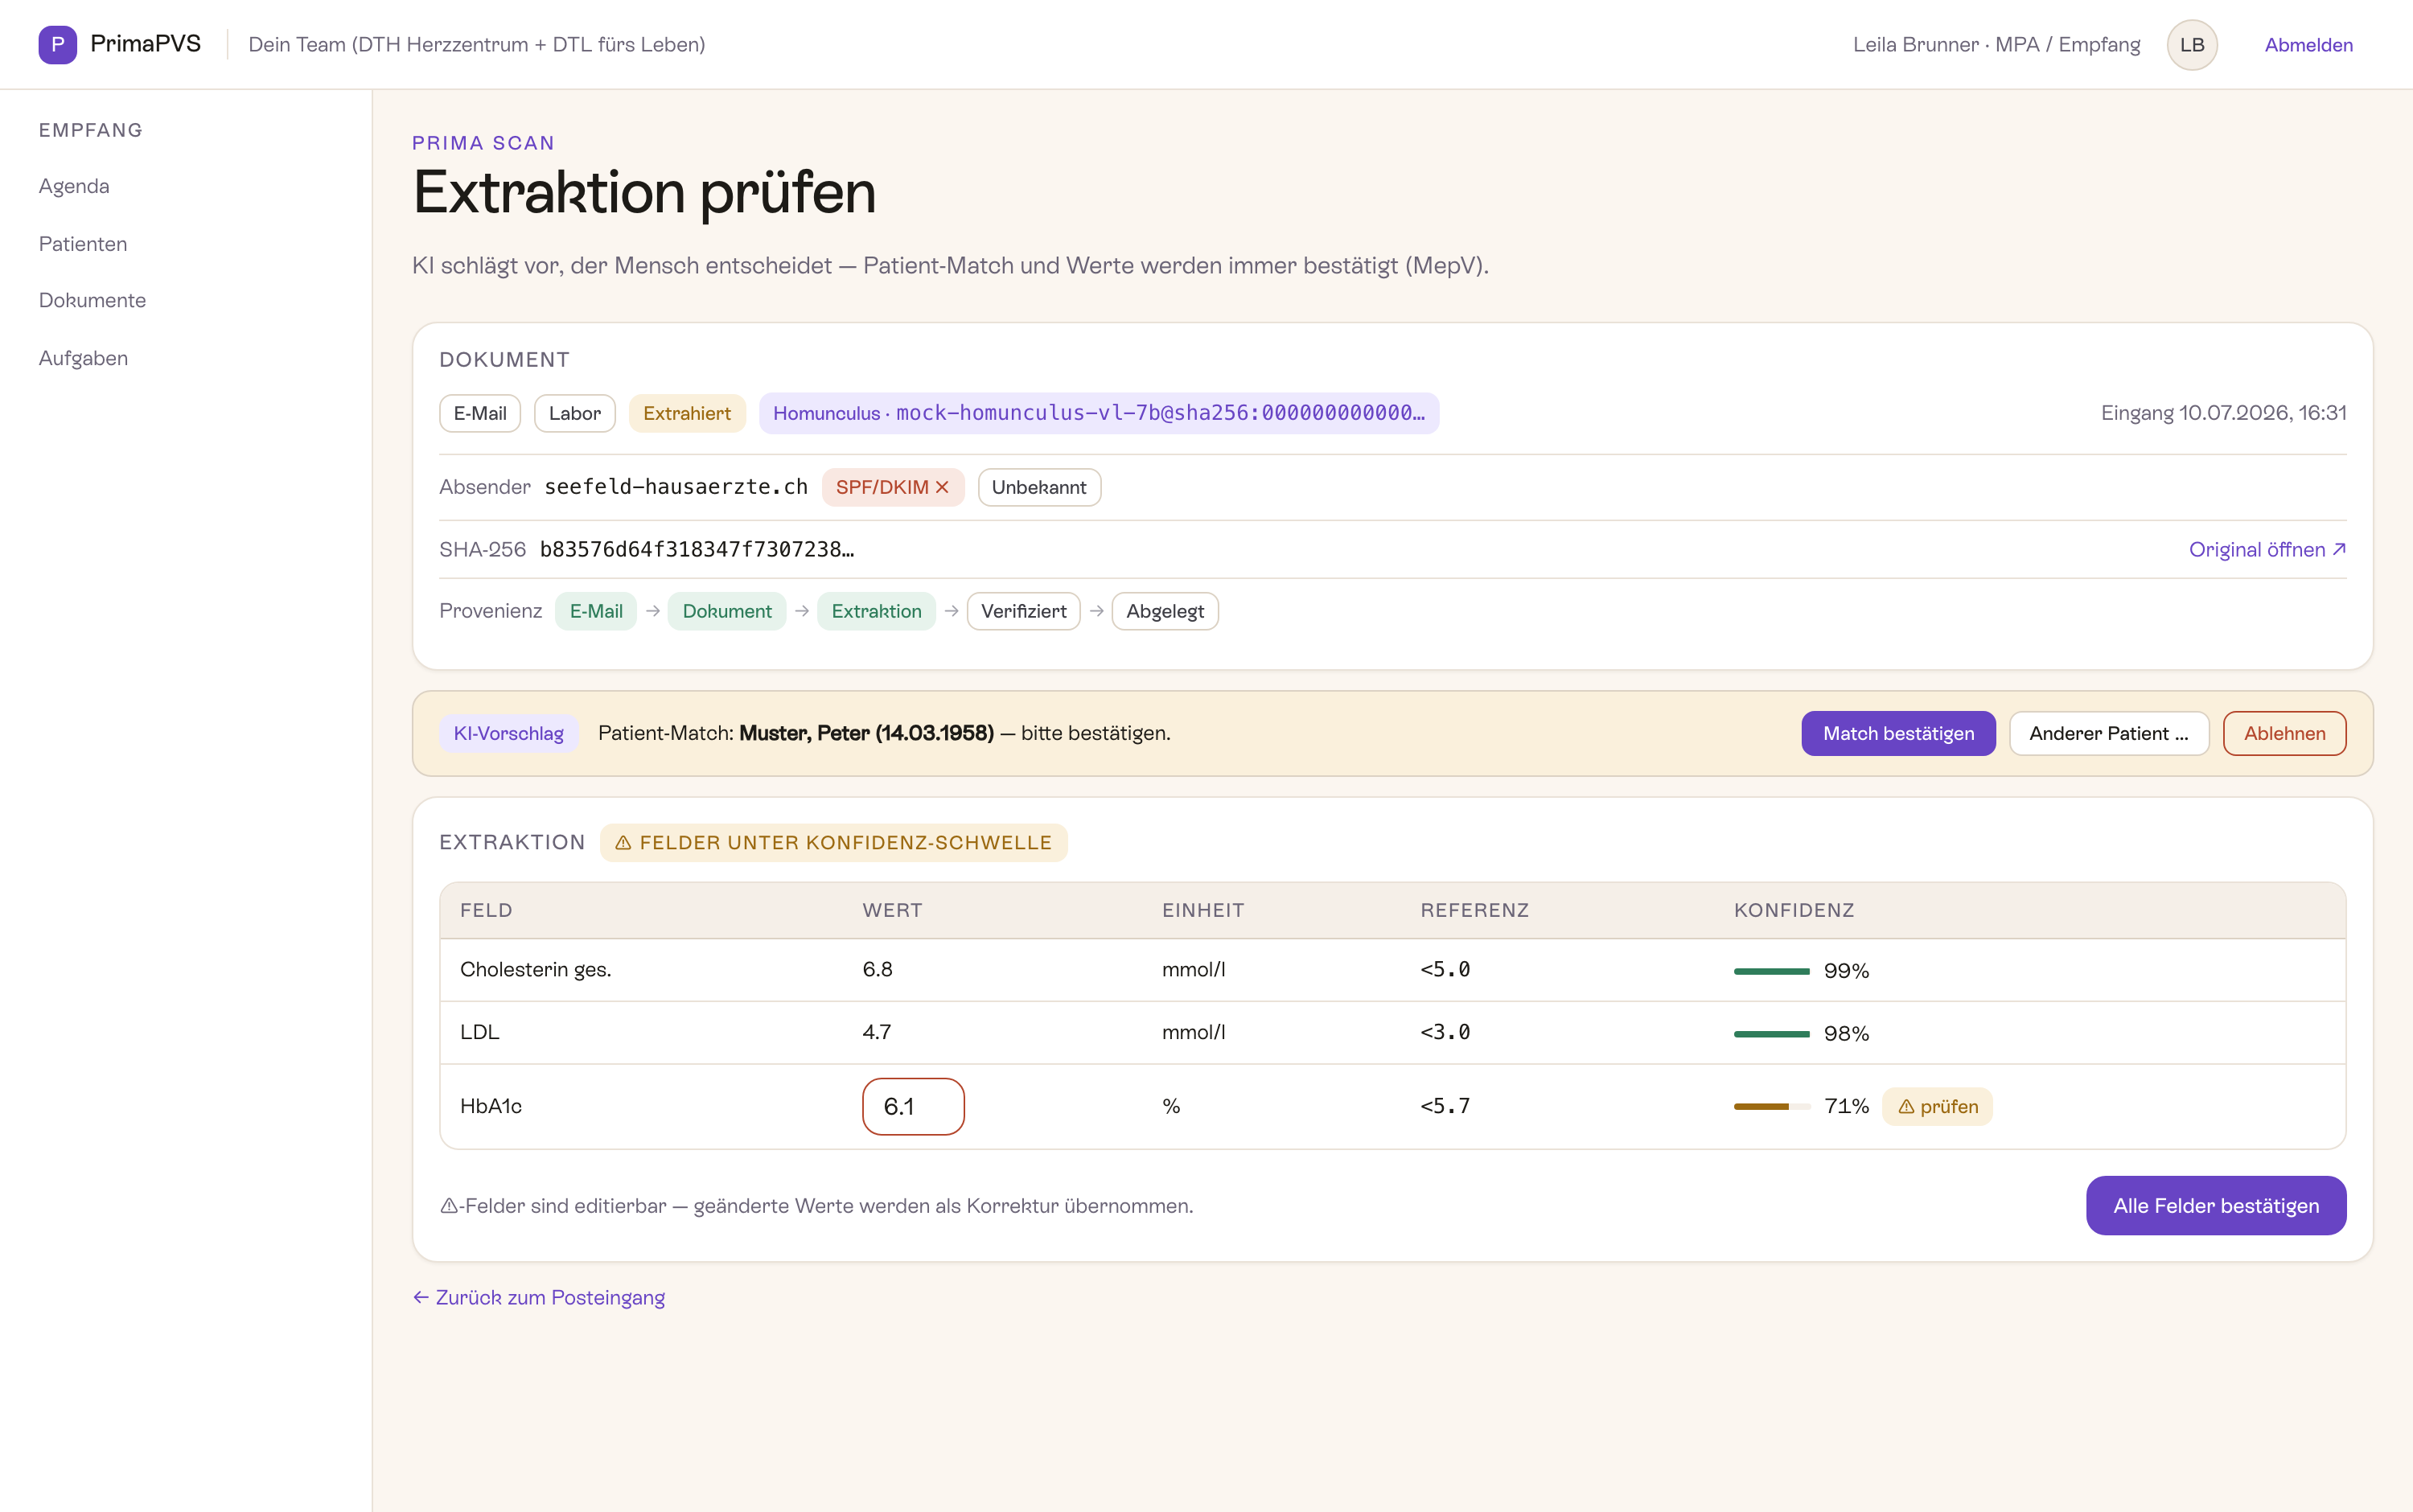2413x1512 pixels.
Task: Click Alle Felder bestätigen button
Action: [2216, 1205]
